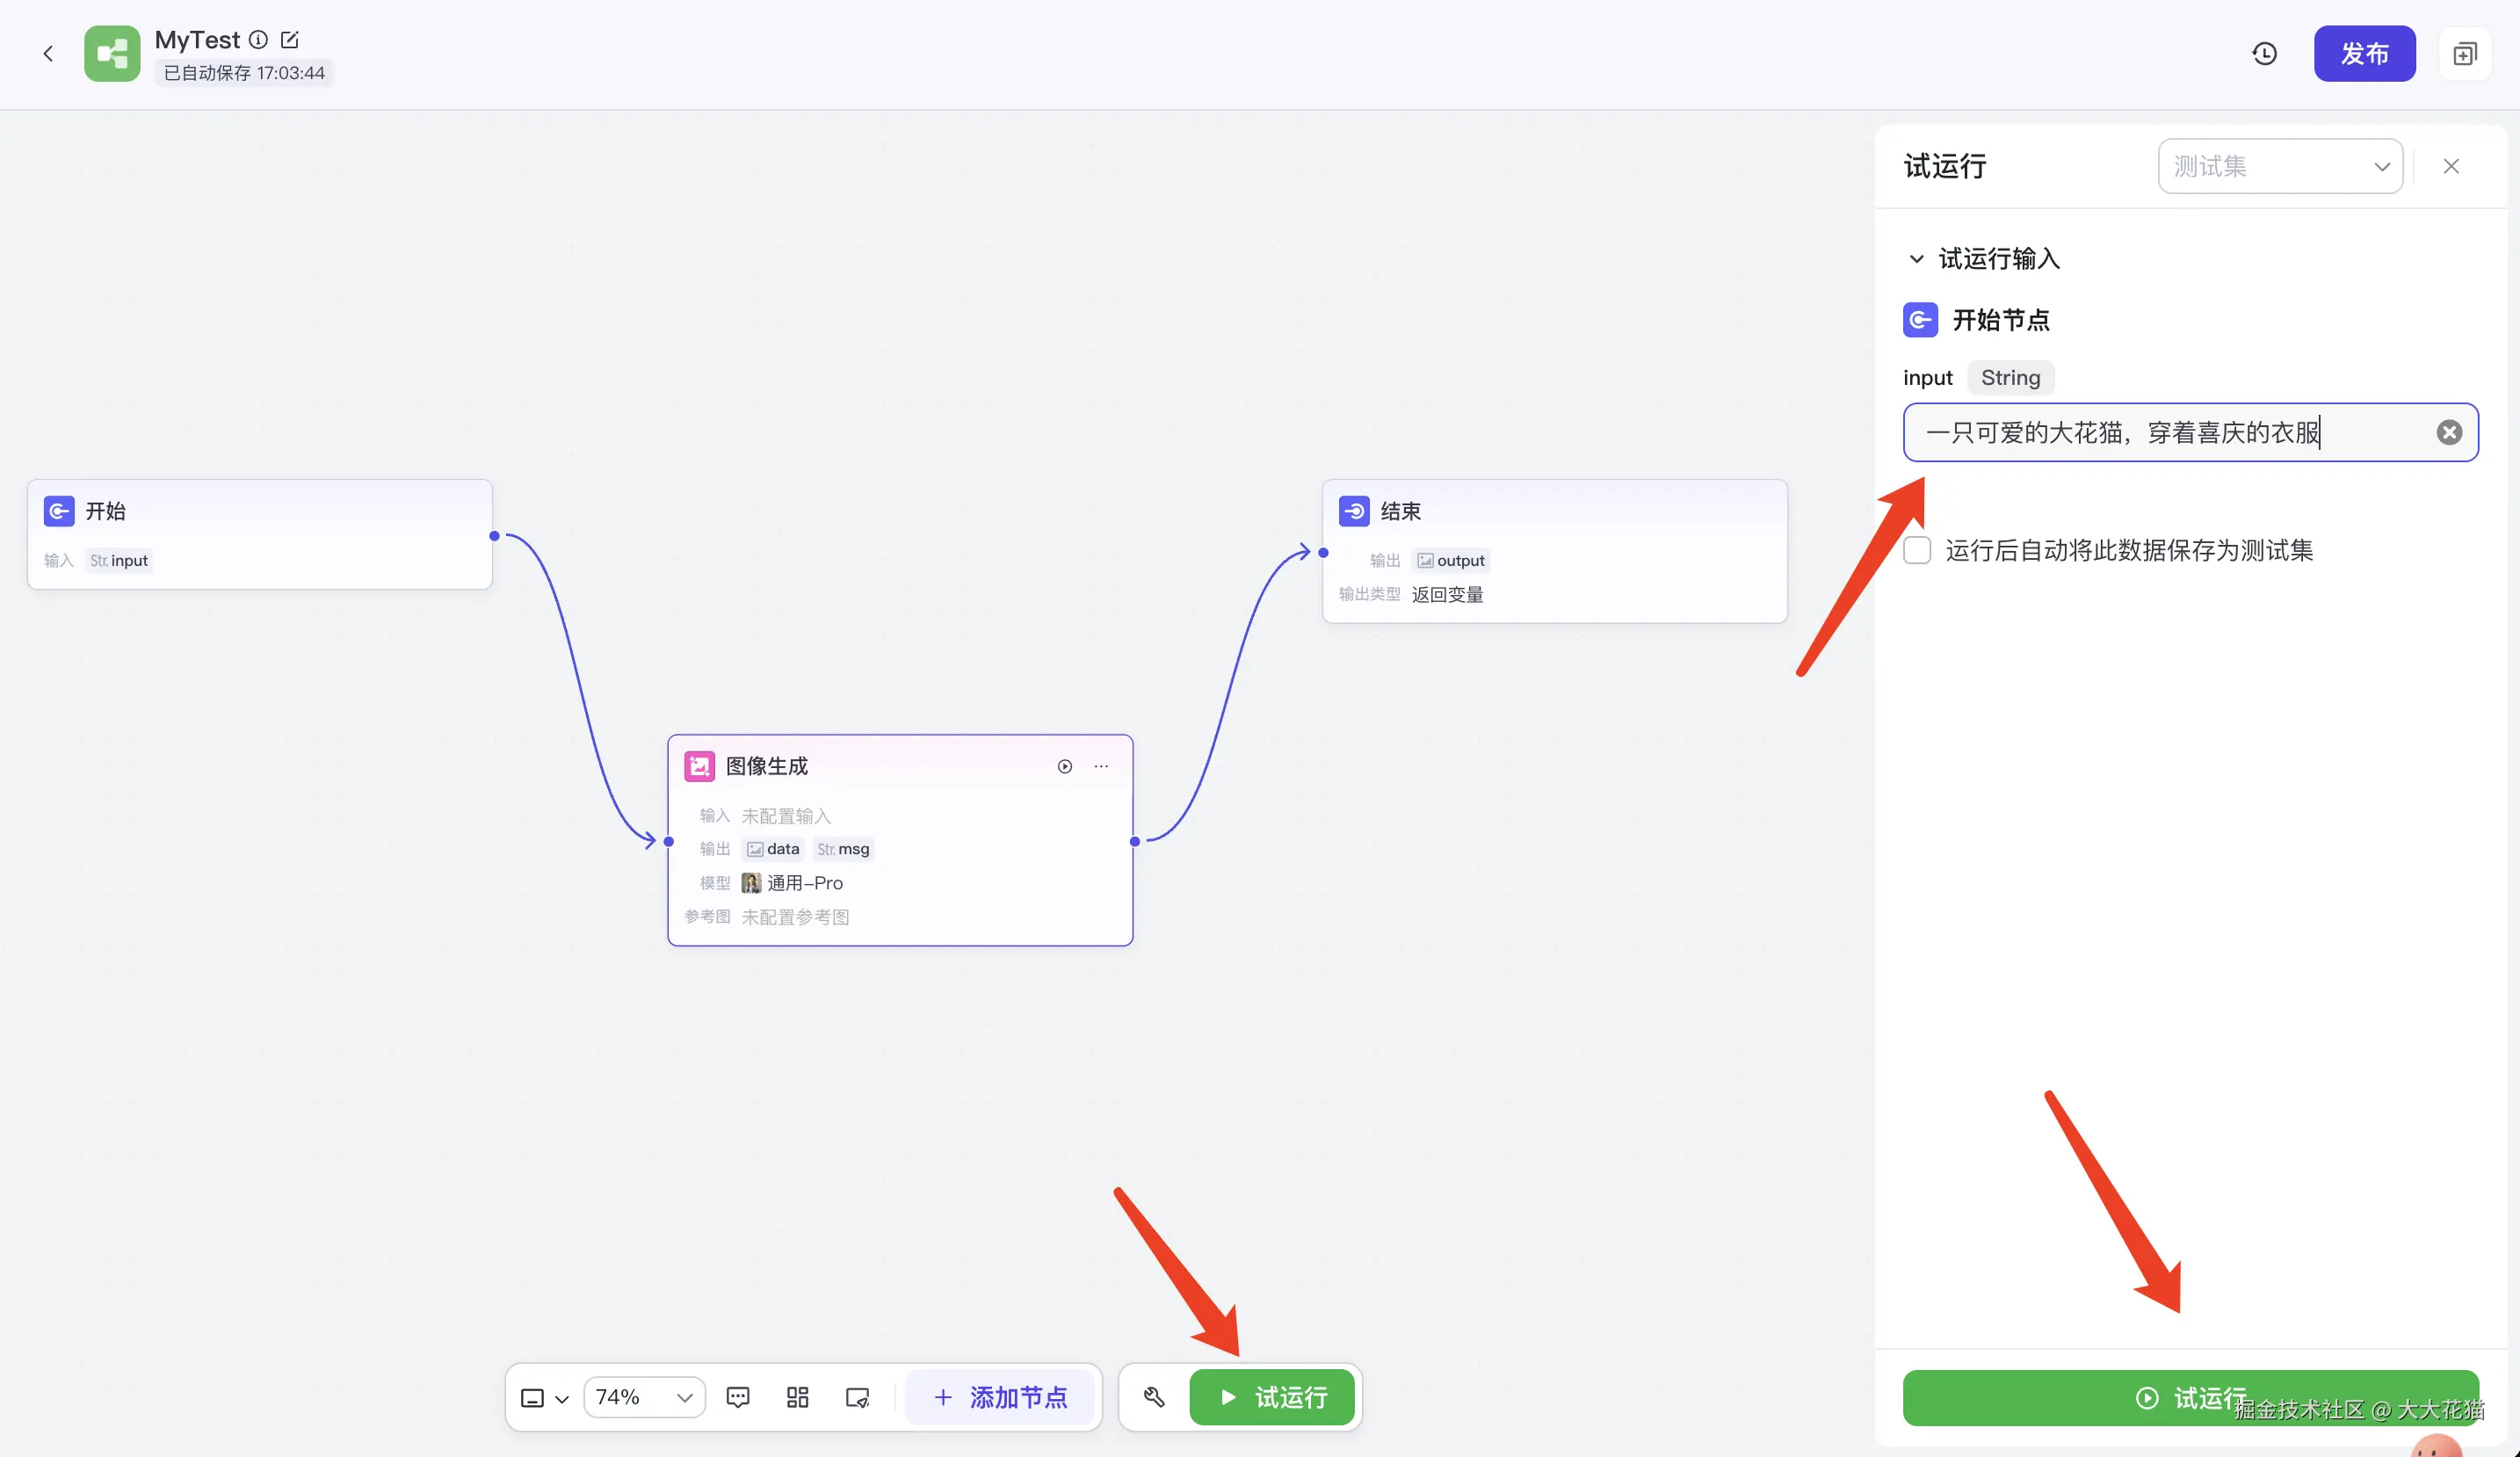The height and width of the screenshot is (1457, 2520).
Task: Click the run icon on 图像生成 node
Action: pyautogui.click(x=1065, y=766)
